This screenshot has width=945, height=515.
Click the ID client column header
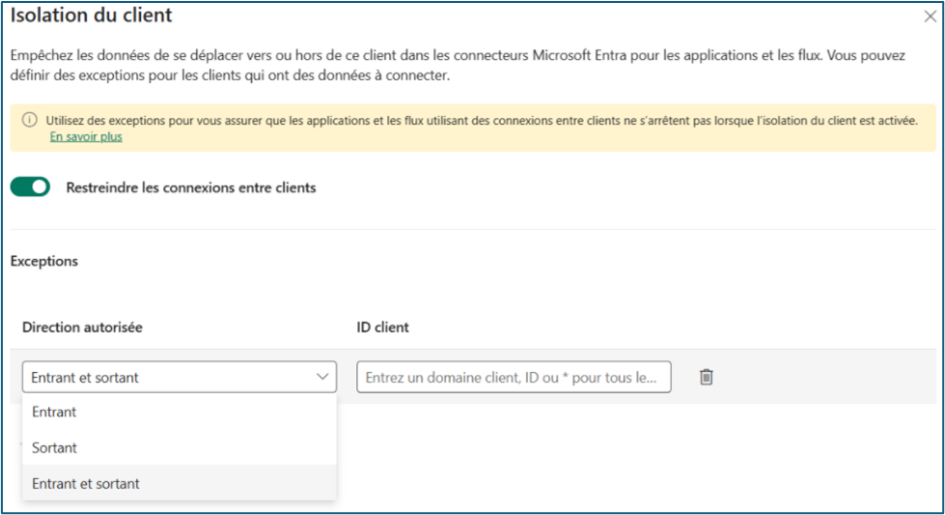[x=383, y=327]
